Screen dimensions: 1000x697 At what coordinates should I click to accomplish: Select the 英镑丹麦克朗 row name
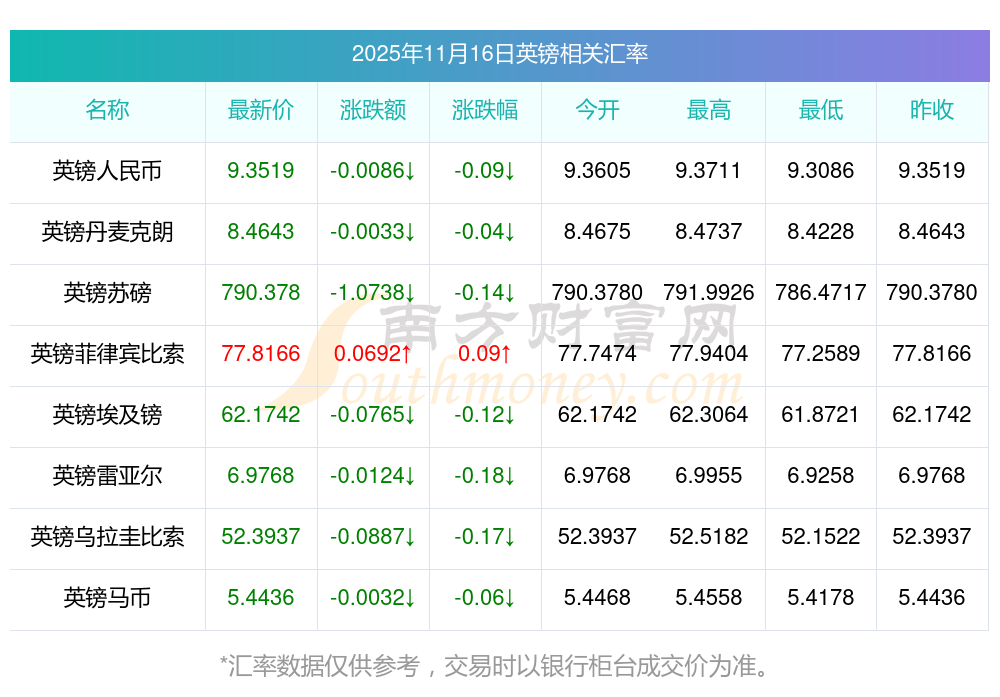point(107,231)
